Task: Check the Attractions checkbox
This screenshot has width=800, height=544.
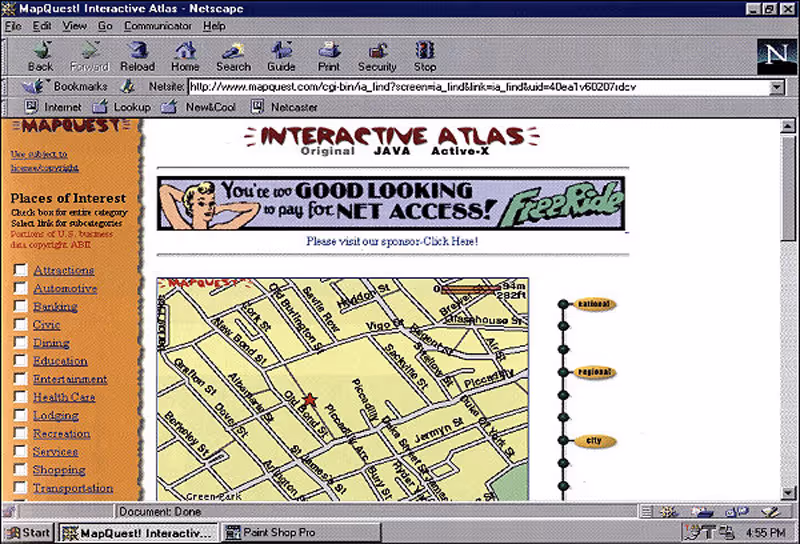Action: (20, 269)
